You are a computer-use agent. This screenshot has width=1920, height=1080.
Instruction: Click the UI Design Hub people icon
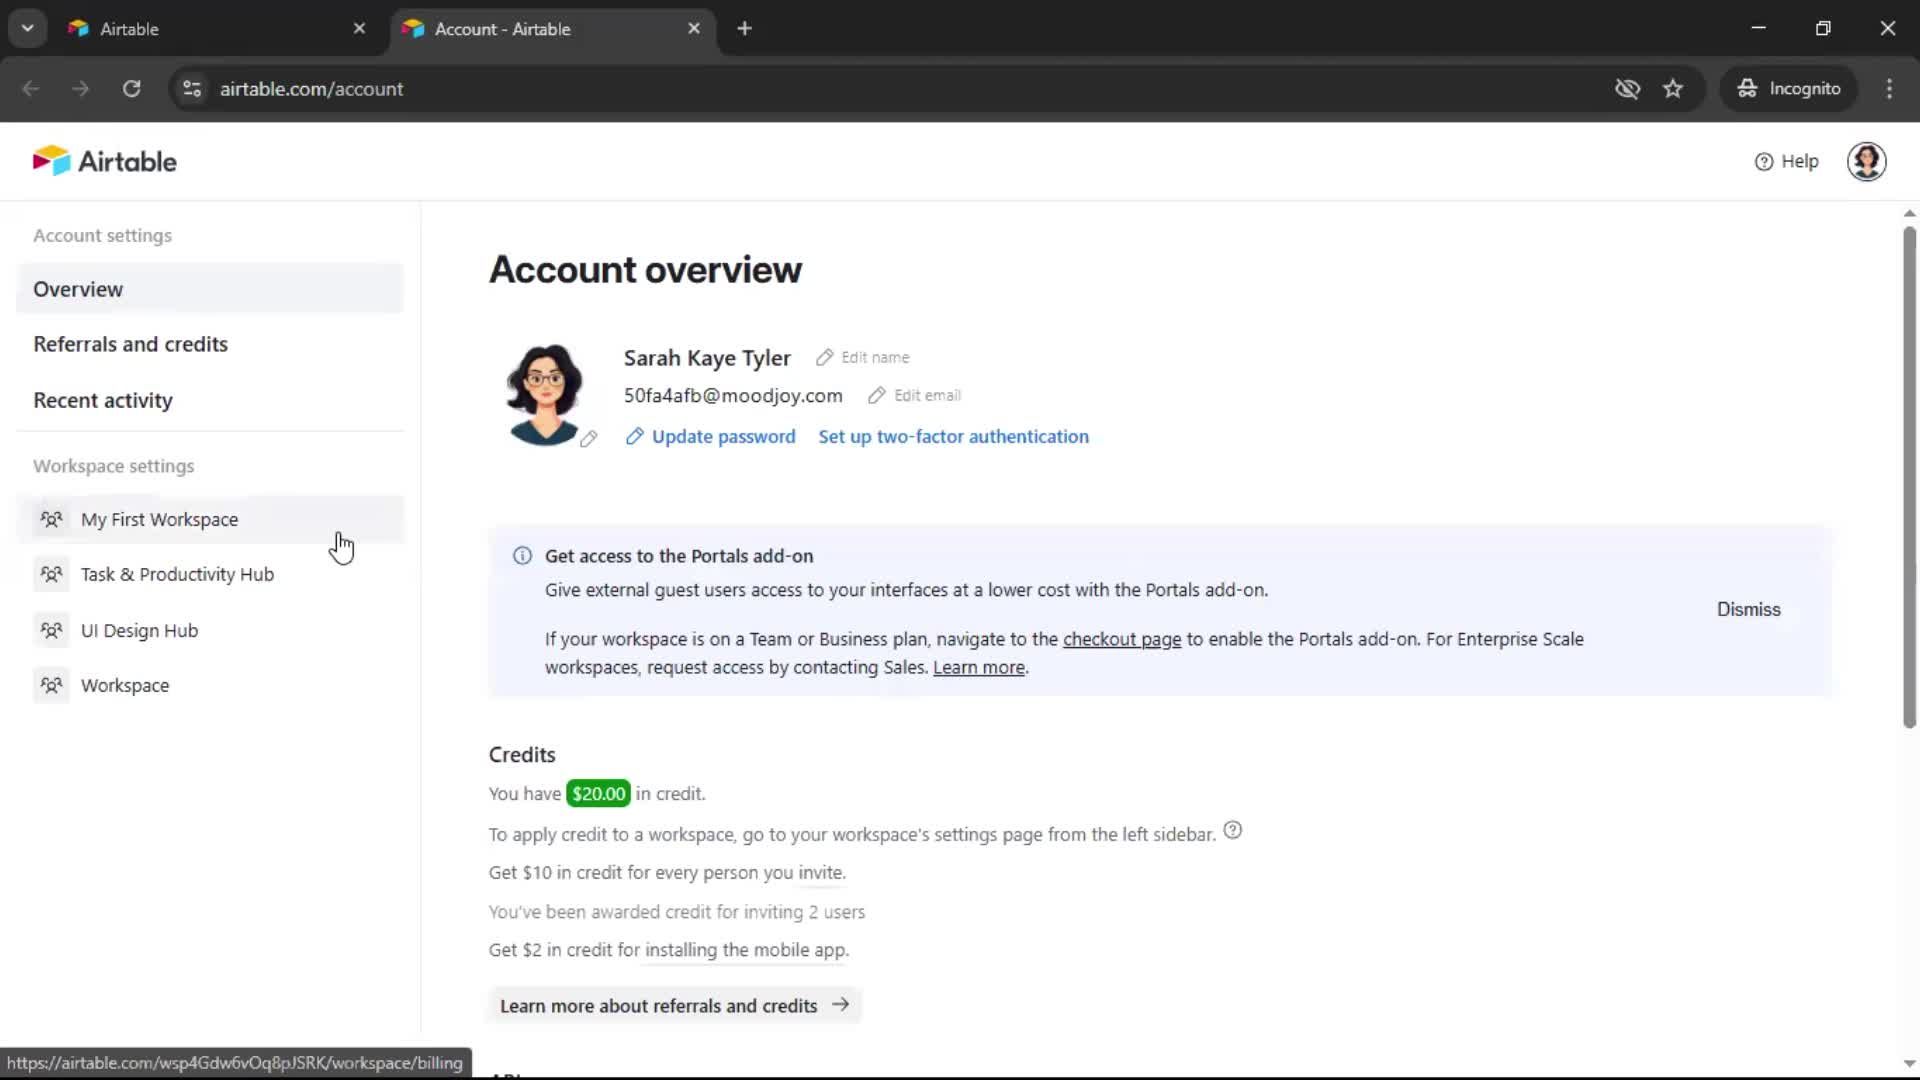[51, 630]
